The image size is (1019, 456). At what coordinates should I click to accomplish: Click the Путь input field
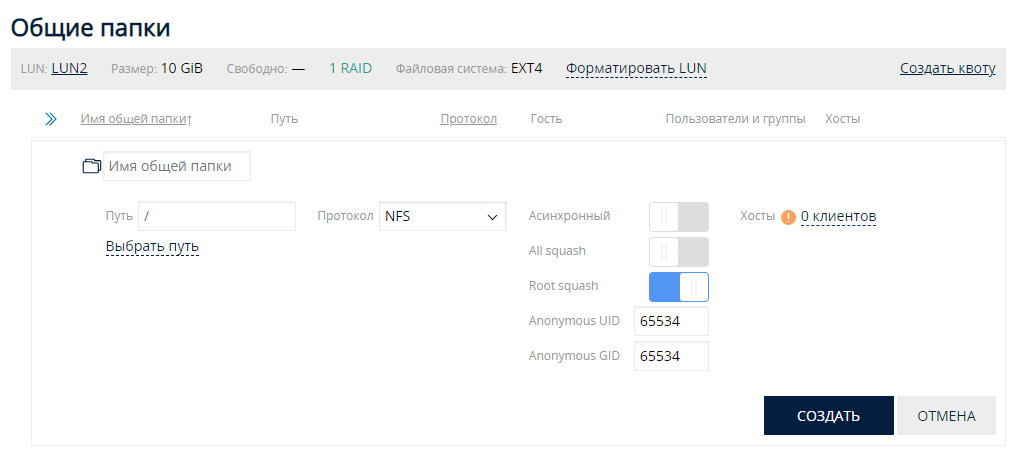217,216
